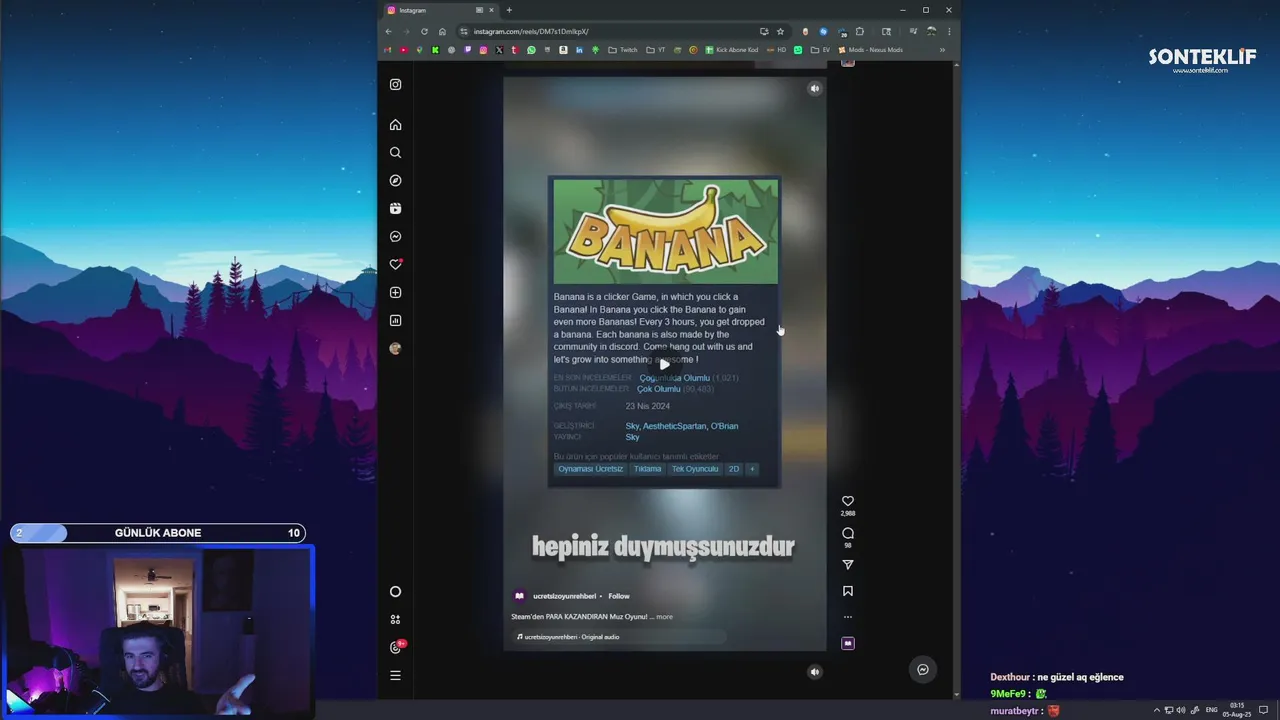Open the Dashboard insights icon
Viewport: 1280px width, 720px height.
395,321
